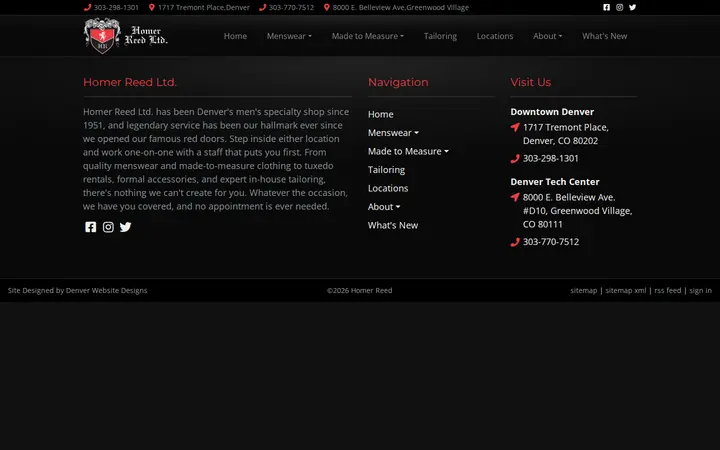Viewport: 720px width, 450px height.
Task: Go to Tailoring in header menu
Action: point(440,36)
